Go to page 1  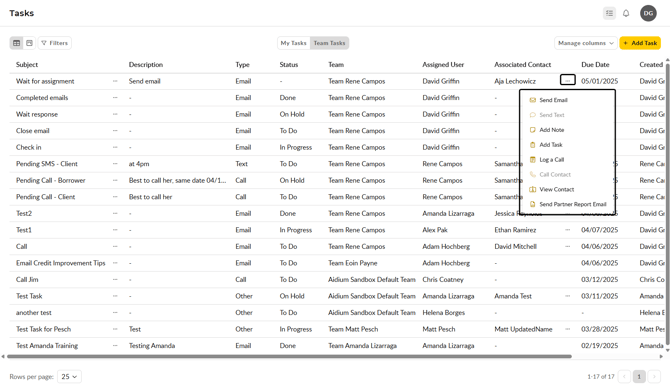point(639,376)
